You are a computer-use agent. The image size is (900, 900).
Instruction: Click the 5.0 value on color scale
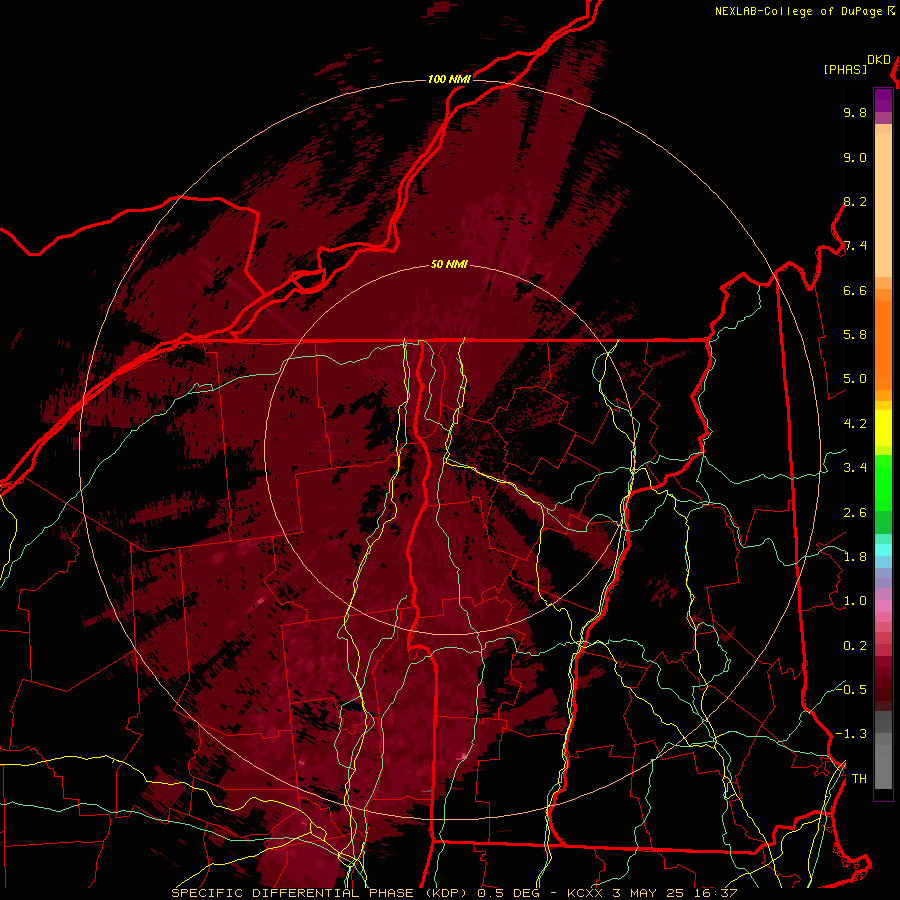(855, 379)
